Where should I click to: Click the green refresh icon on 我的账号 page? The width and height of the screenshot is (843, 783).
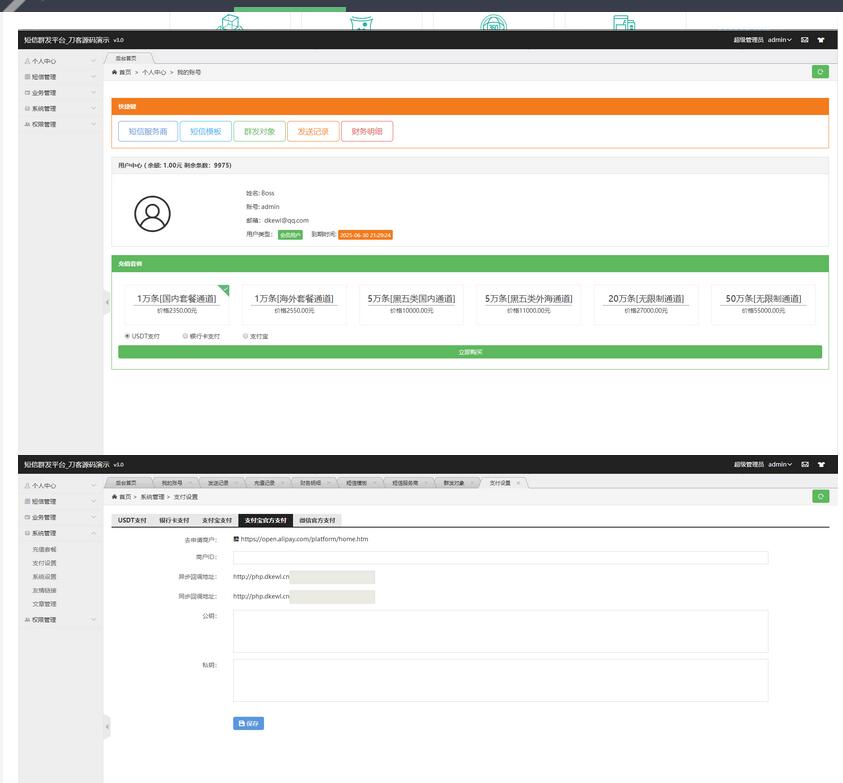820,72
